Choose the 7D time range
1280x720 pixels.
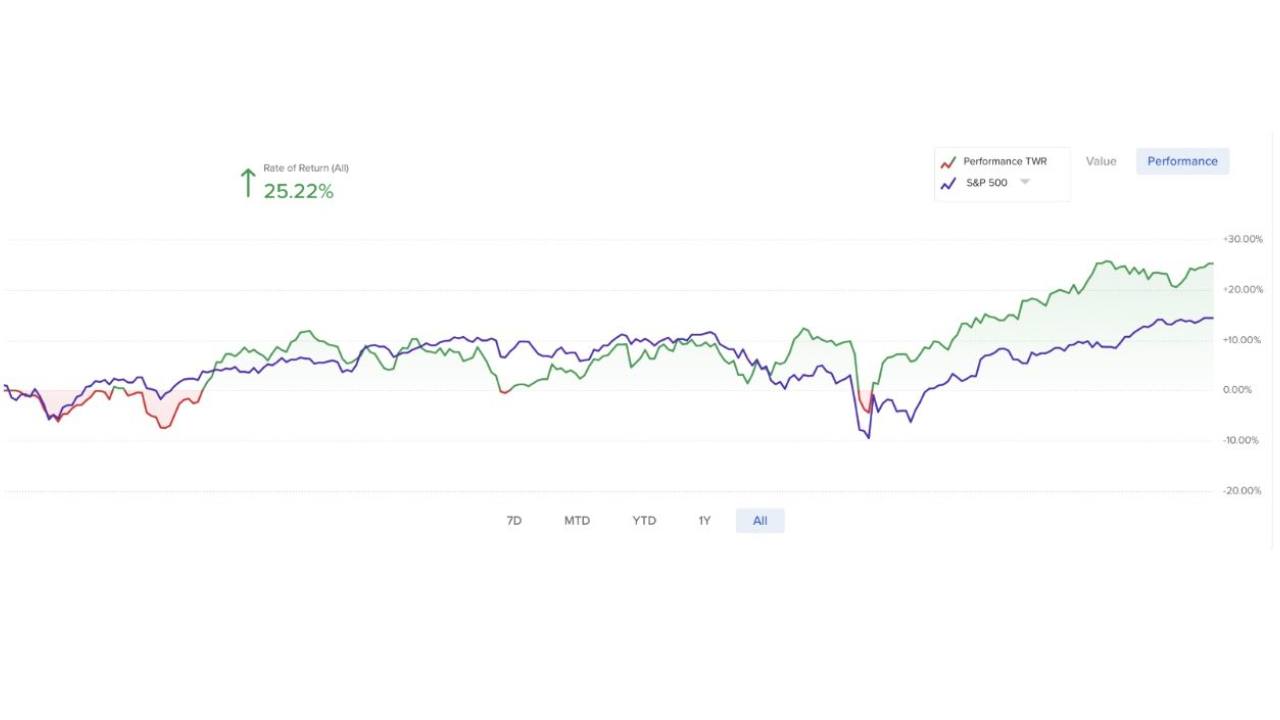coord(514,521)
